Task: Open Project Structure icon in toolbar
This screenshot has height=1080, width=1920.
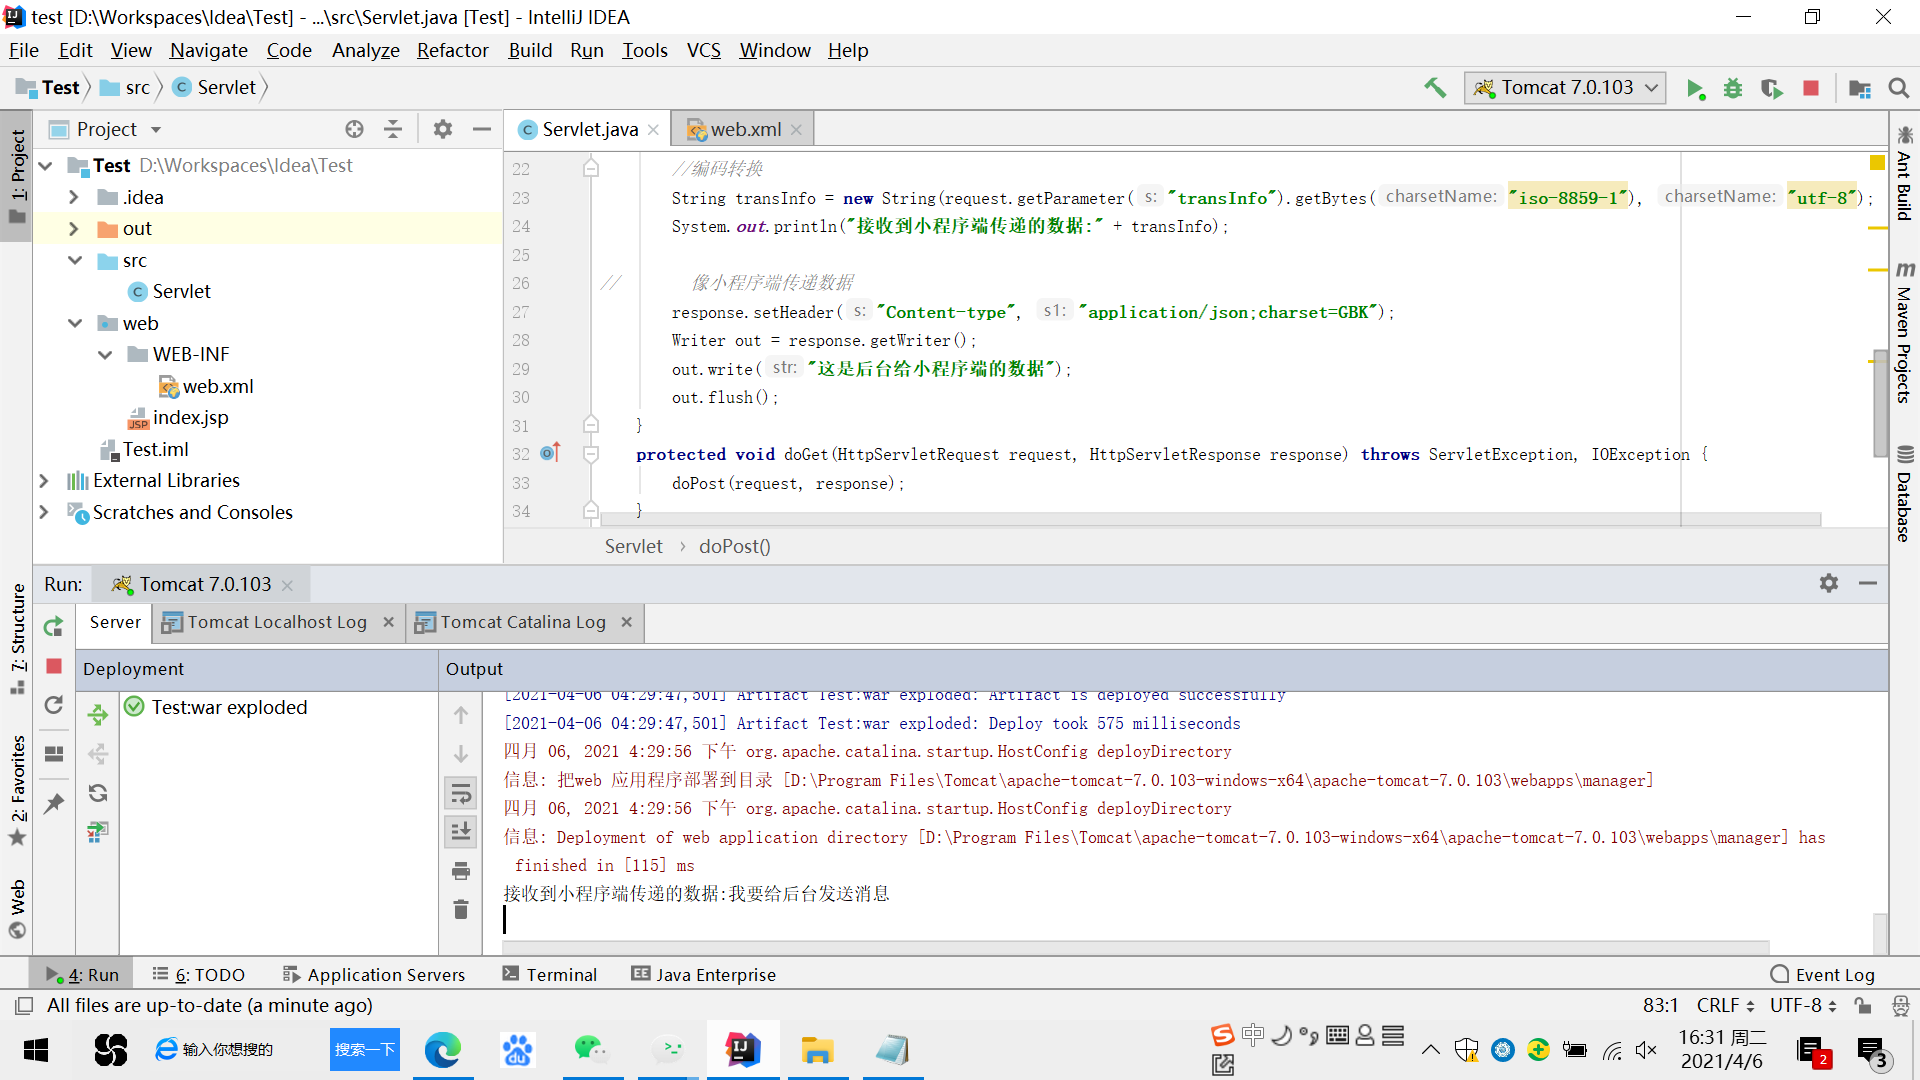Action: [x=1860, y=89]
